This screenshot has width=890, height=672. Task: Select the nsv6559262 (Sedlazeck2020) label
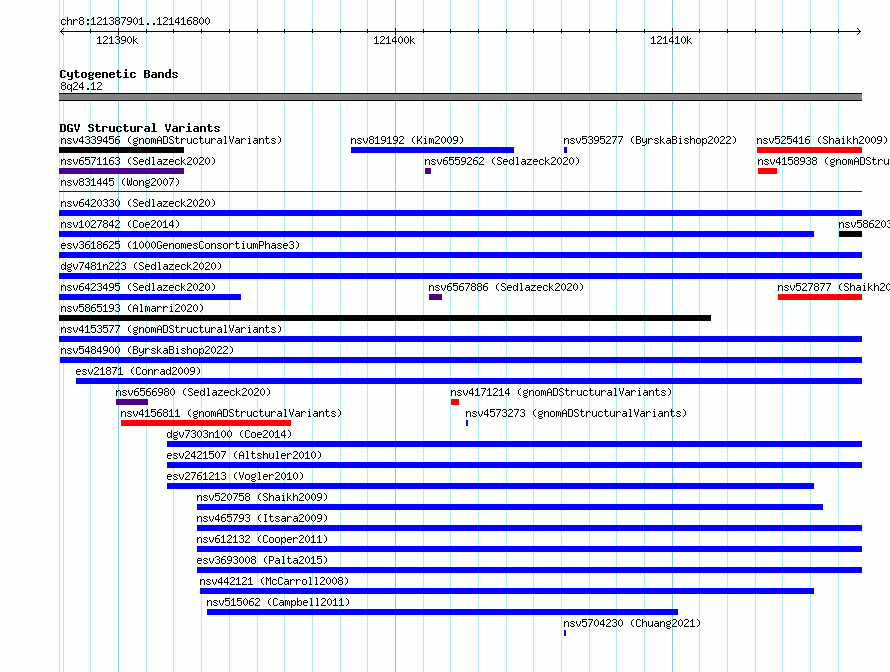pos(502,161)
